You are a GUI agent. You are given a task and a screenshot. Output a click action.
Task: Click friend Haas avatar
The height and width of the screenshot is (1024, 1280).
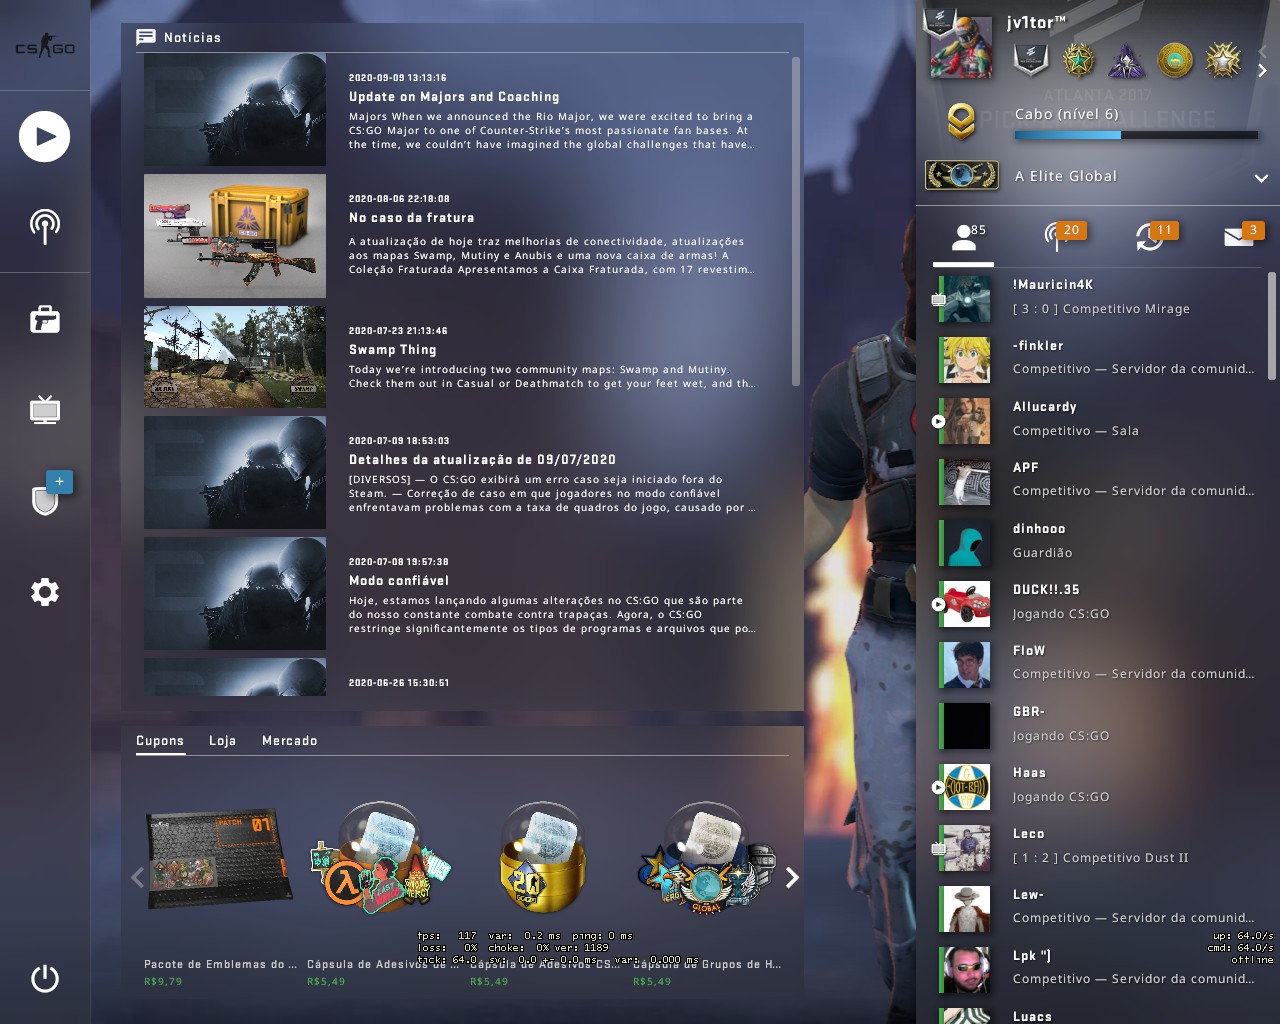[x=966, y=787]
